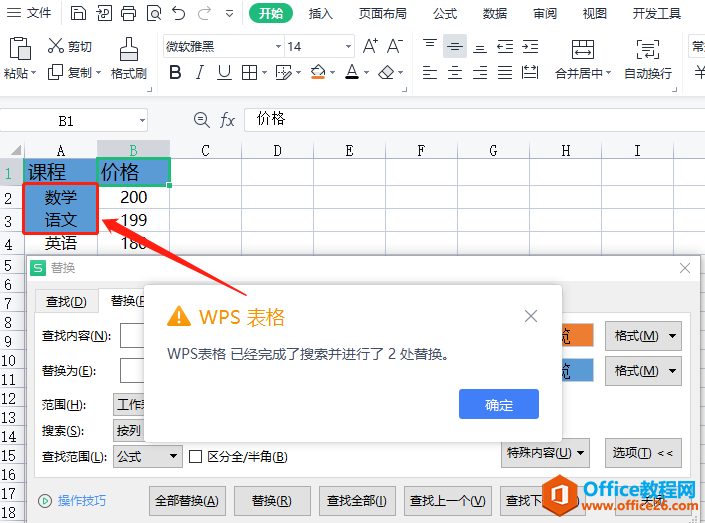Screen dimensions: 705x523
Task: Click the Undo arrow
Action: (178, 13)
